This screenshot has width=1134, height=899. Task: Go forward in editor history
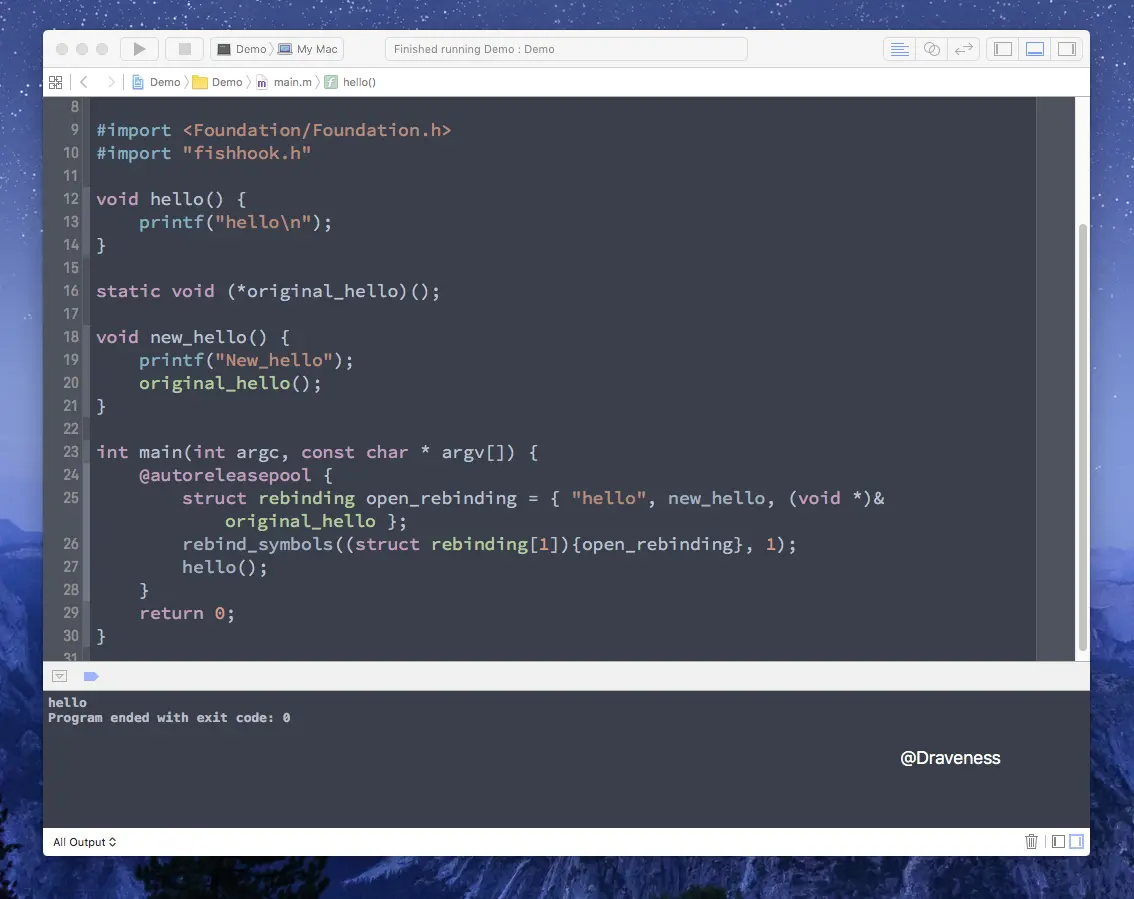(111, 82)
